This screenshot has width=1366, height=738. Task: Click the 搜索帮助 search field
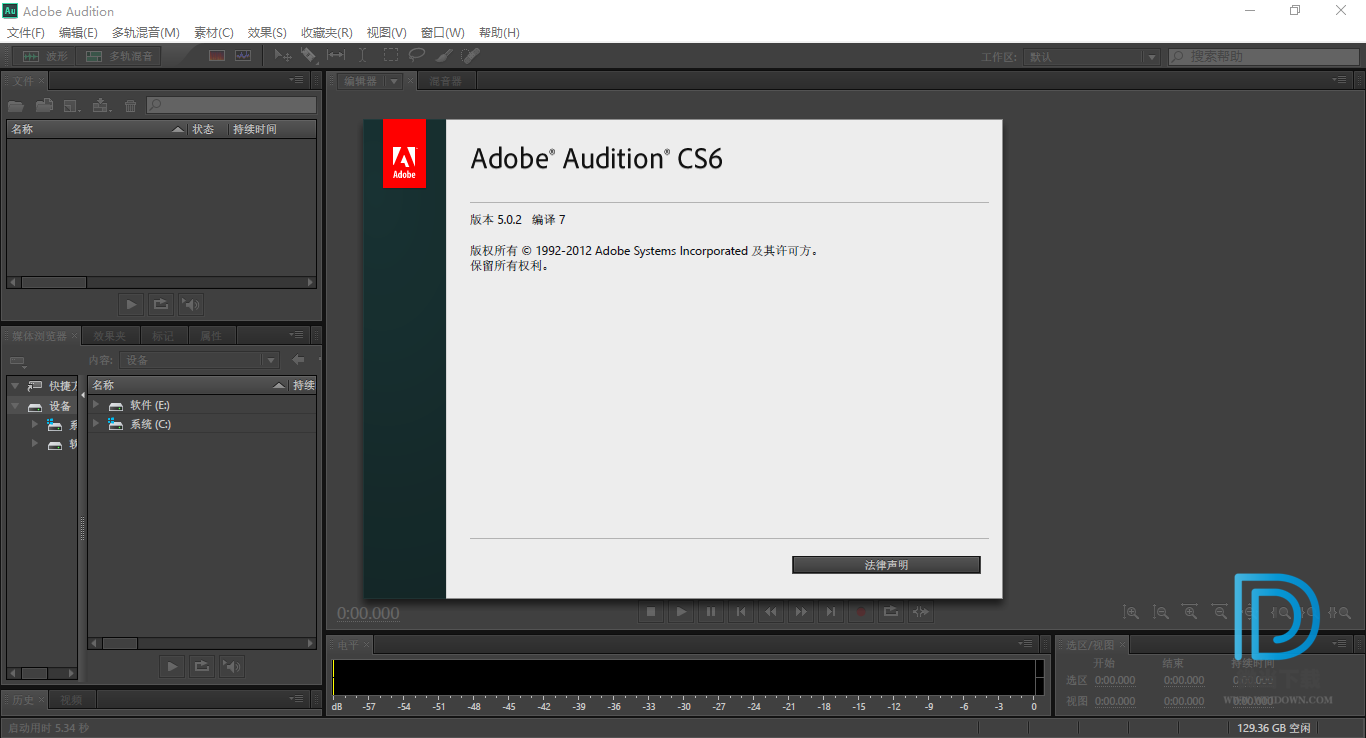[1265, 57]
